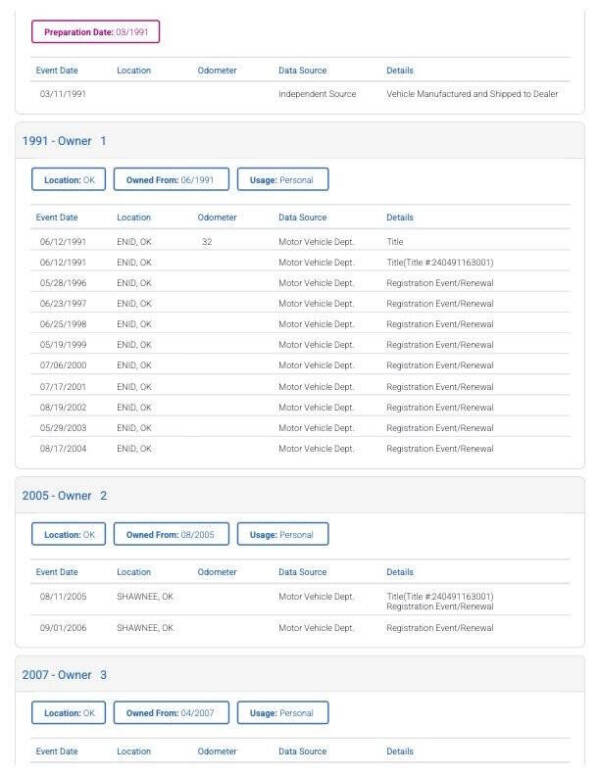This screenshot has height=776, width=600.
Task: Click the Owned From 08/2005 badge
Action: 171,534
